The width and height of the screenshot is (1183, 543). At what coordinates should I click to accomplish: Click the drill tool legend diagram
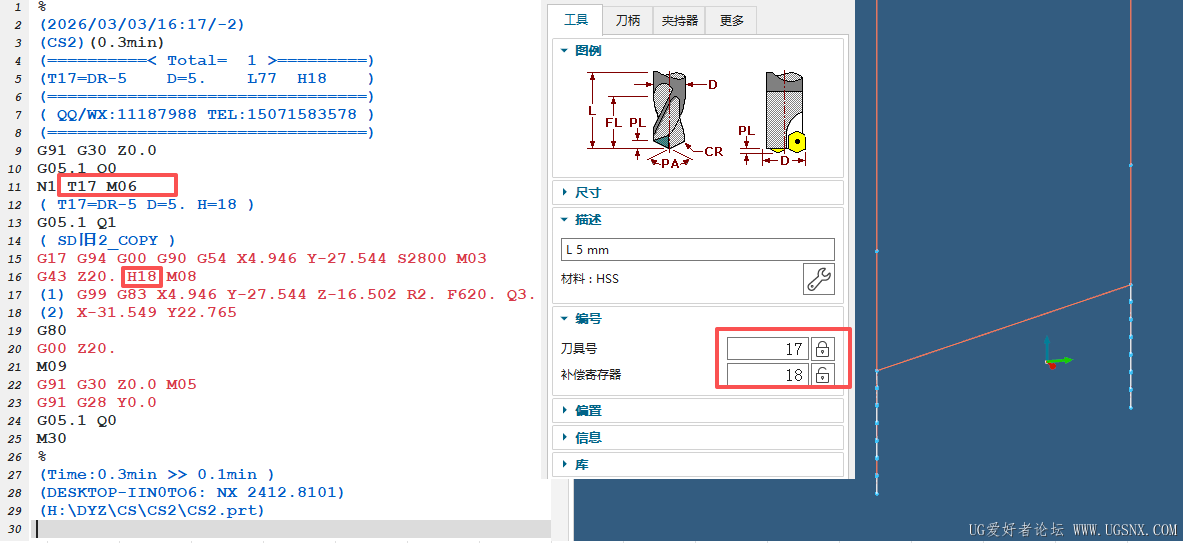click(653, 119)
